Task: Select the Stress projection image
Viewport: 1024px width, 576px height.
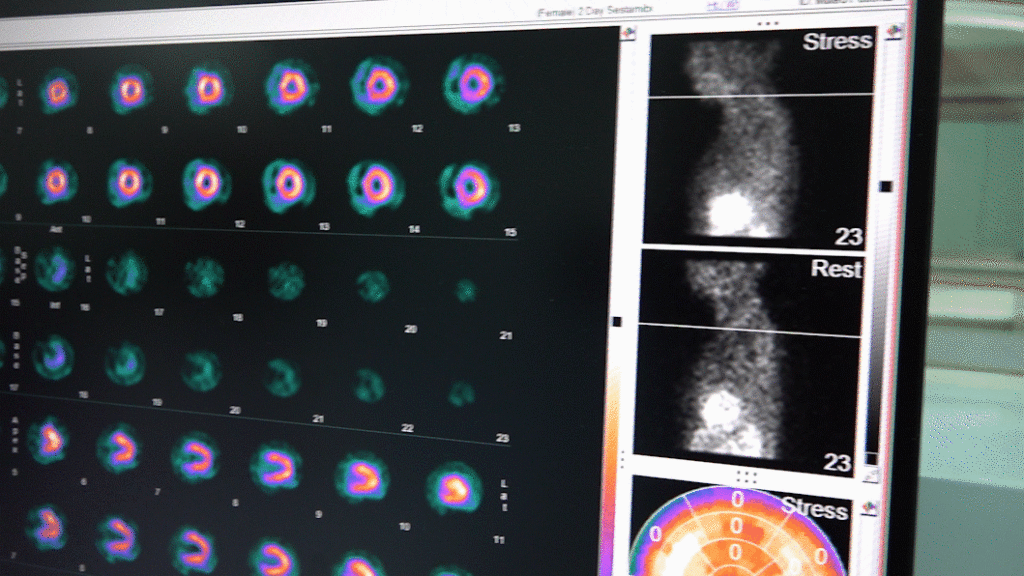Action: [760, 136]
